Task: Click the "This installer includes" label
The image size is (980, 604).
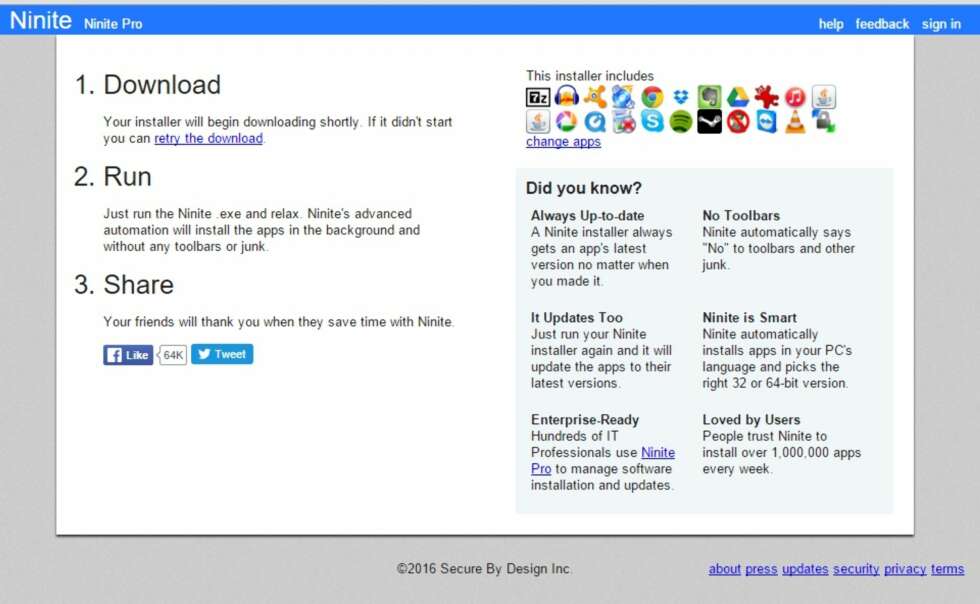Action: pos(589,76)
